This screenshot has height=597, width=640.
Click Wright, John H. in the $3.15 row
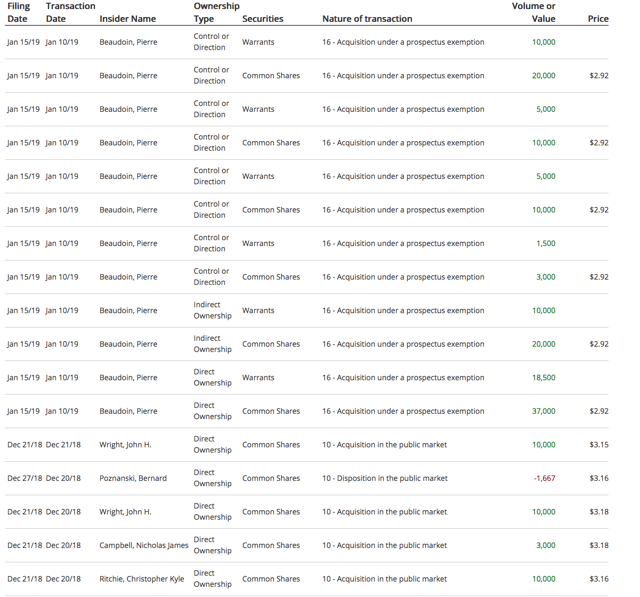(125, 445)
